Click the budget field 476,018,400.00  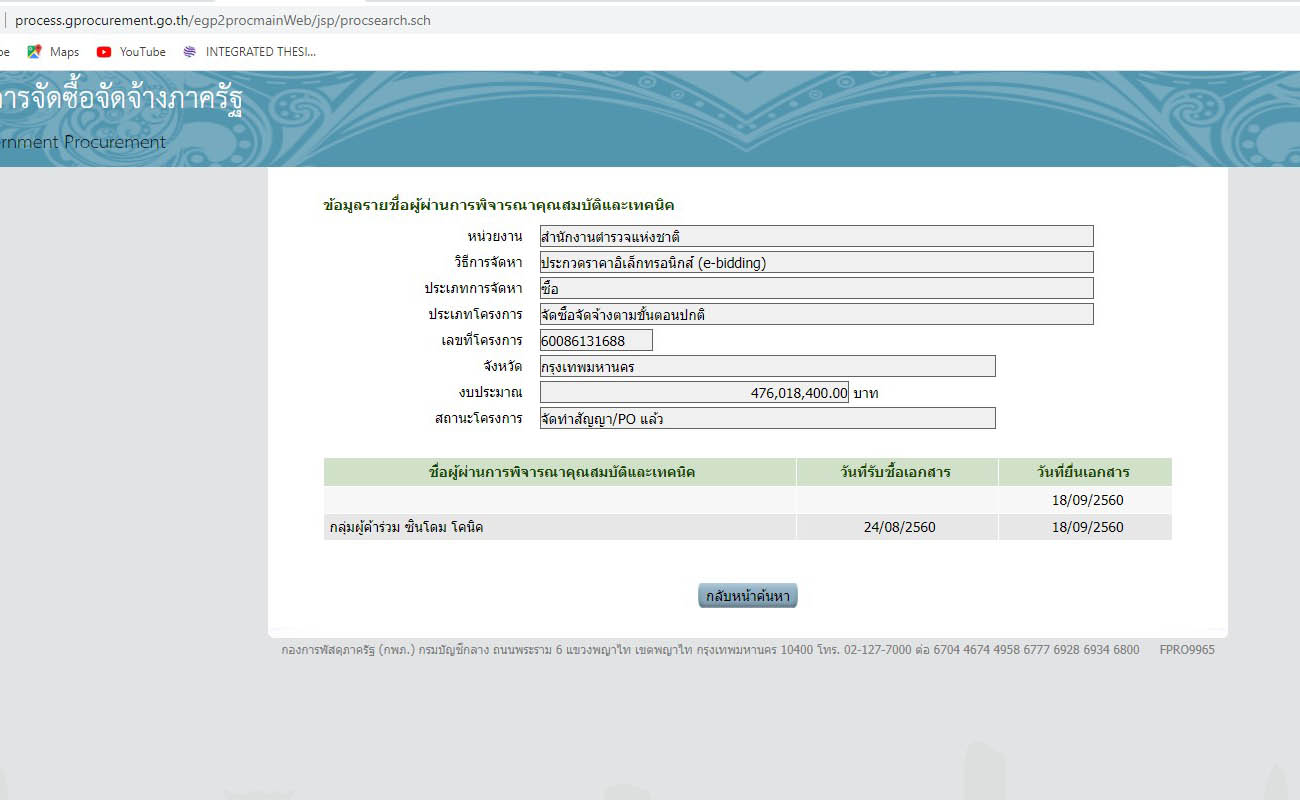pyautogui.click(x=693, y=393)
